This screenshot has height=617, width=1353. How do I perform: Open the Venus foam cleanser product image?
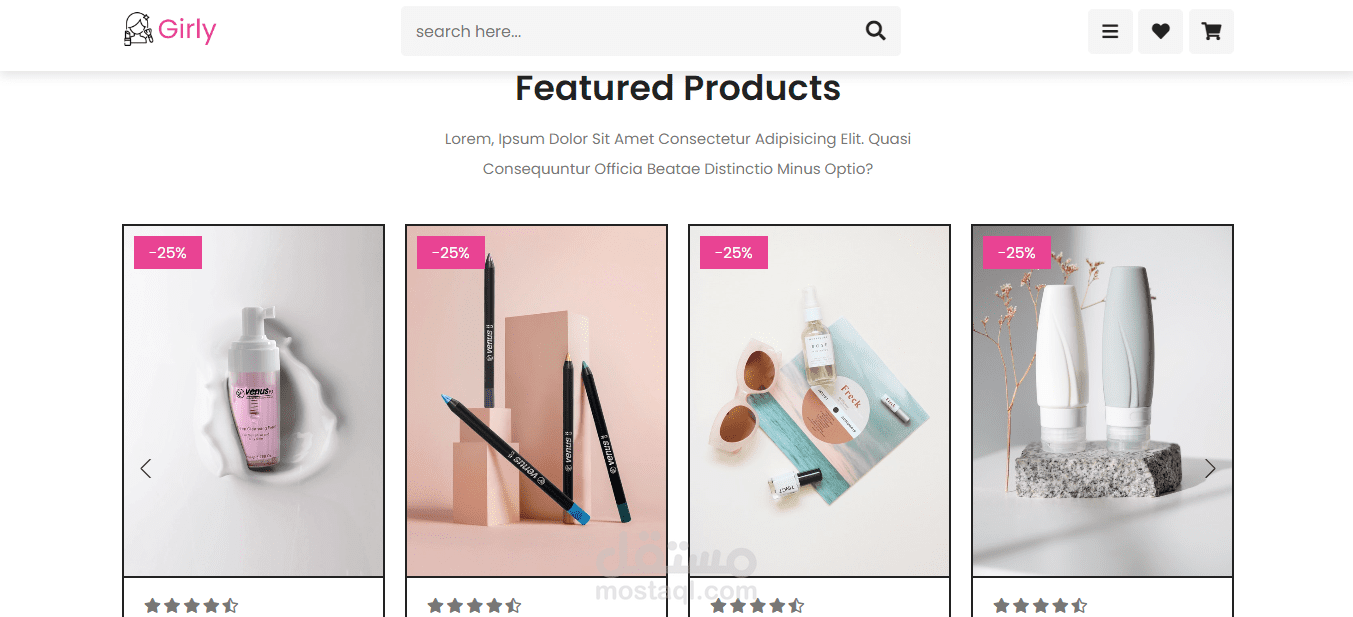pyautogui.click(x=254, y=400)
